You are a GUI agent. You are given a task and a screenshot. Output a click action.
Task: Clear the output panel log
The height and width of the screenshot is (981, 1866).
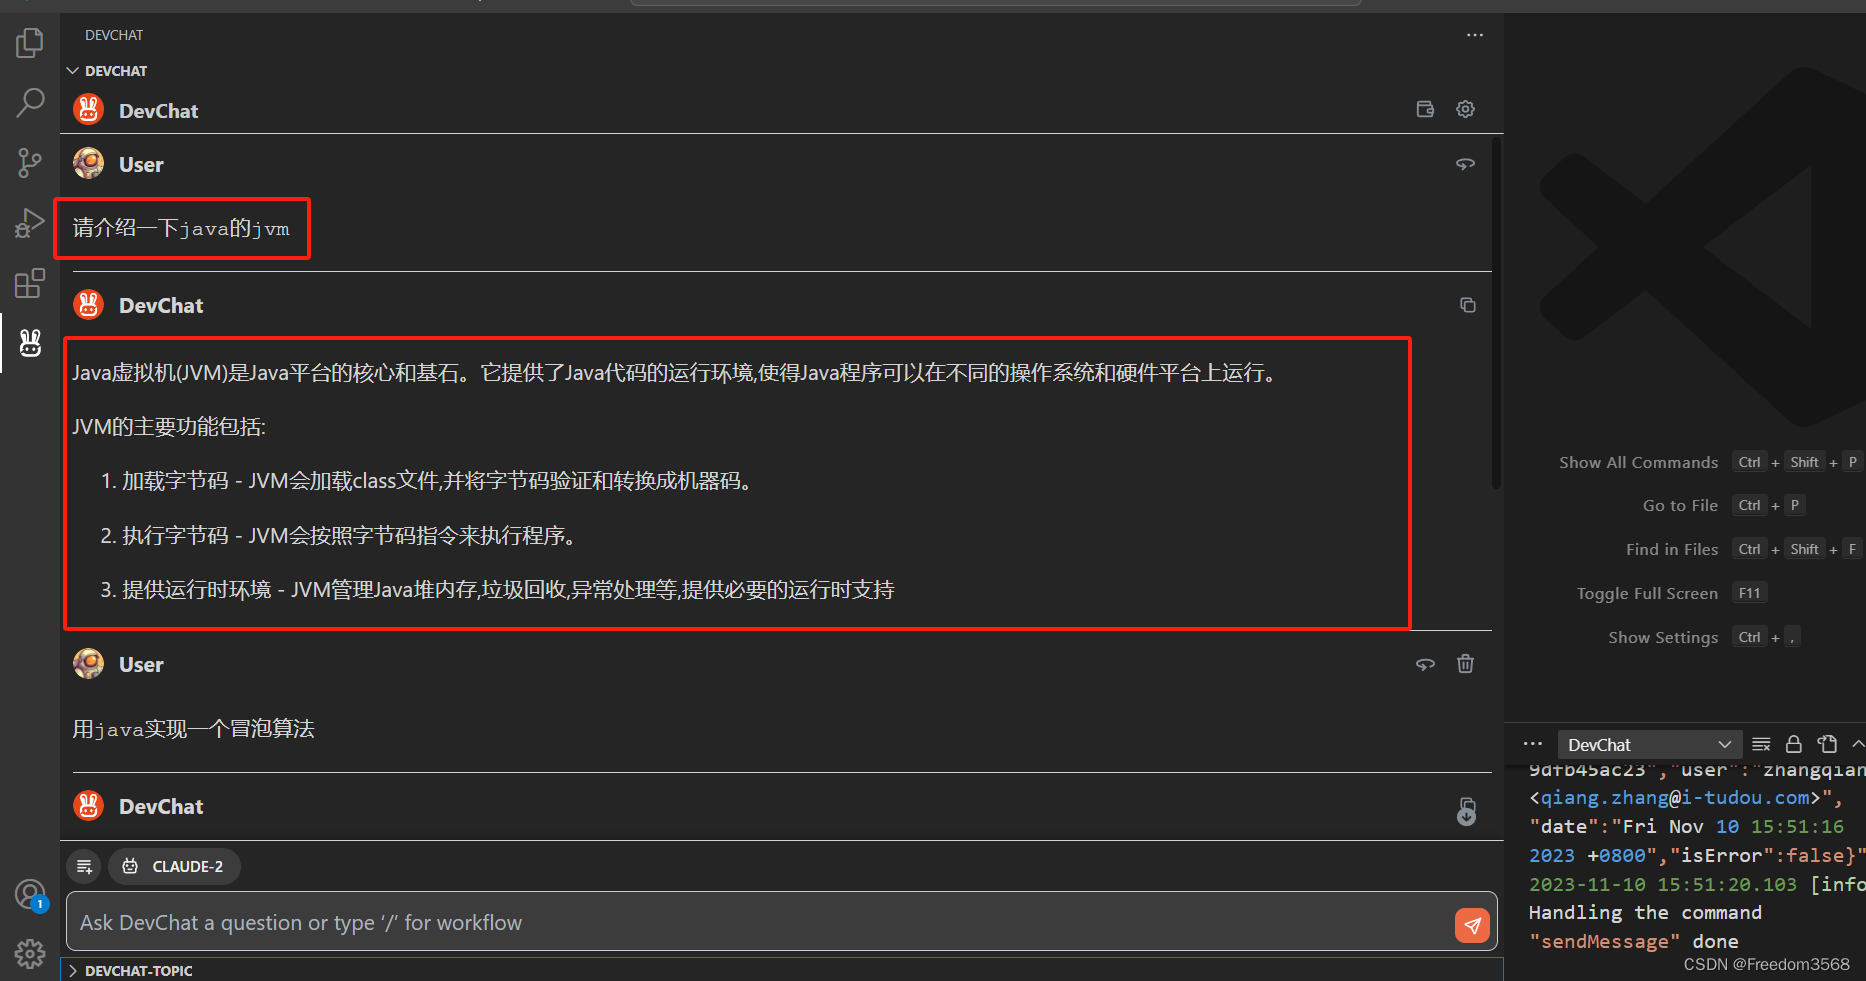[x=1761, y=744]
